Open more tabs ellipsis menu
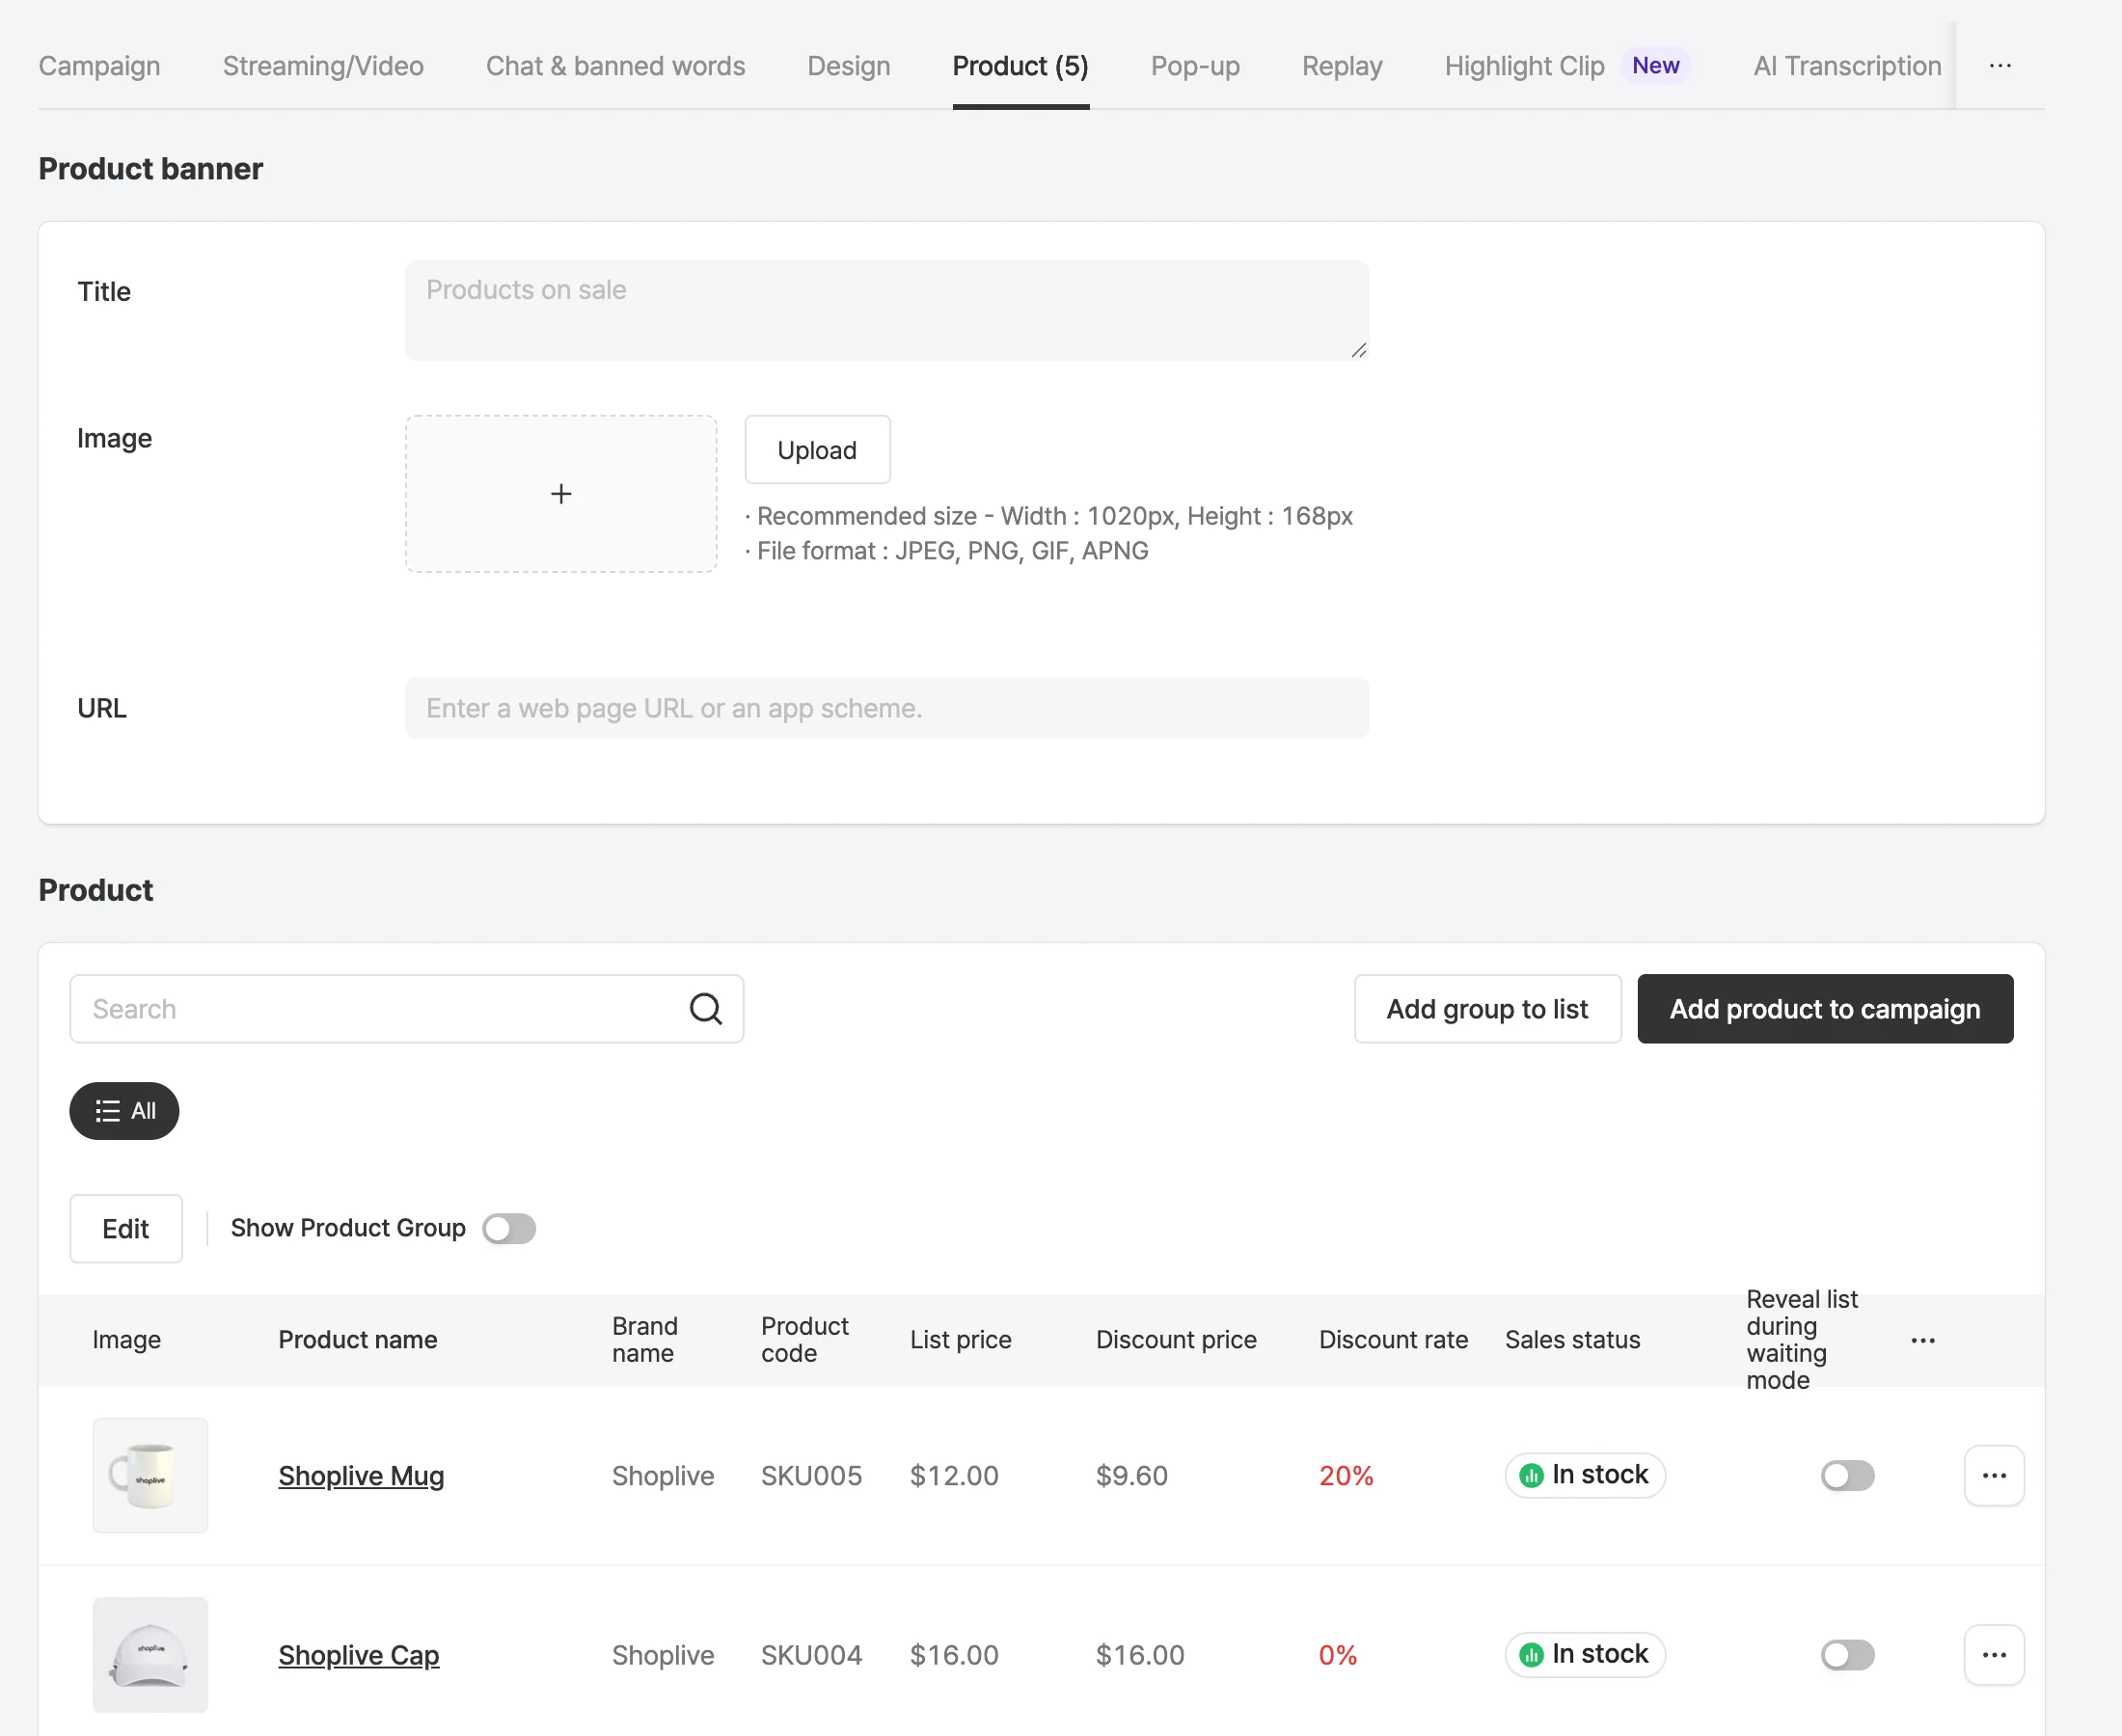This screenshot has width=2122, height=1736. (x=2000, y=66)
